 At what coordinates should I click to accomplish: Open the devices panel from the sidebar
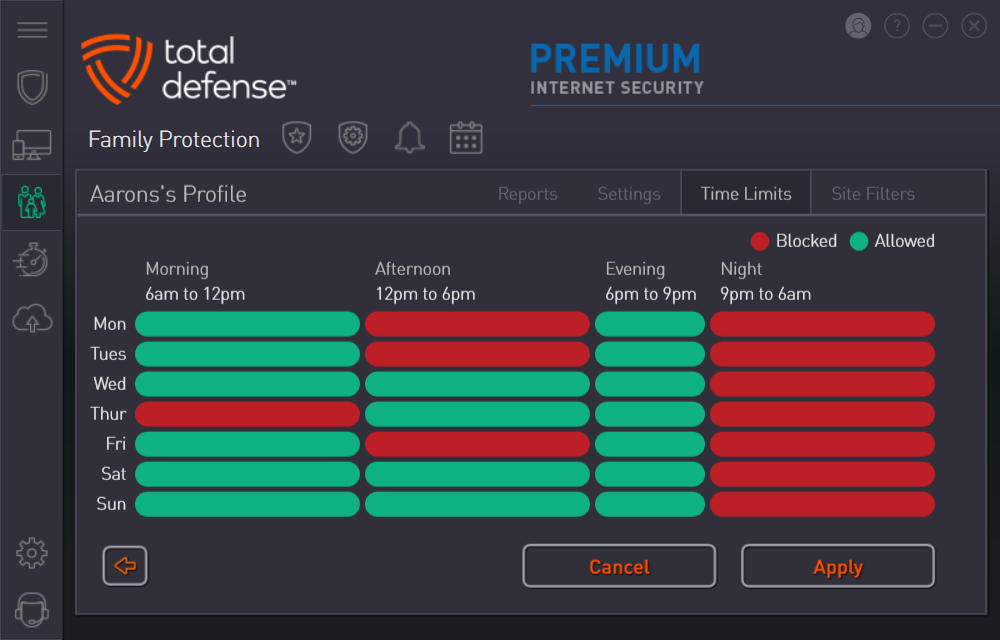(32, 144)
